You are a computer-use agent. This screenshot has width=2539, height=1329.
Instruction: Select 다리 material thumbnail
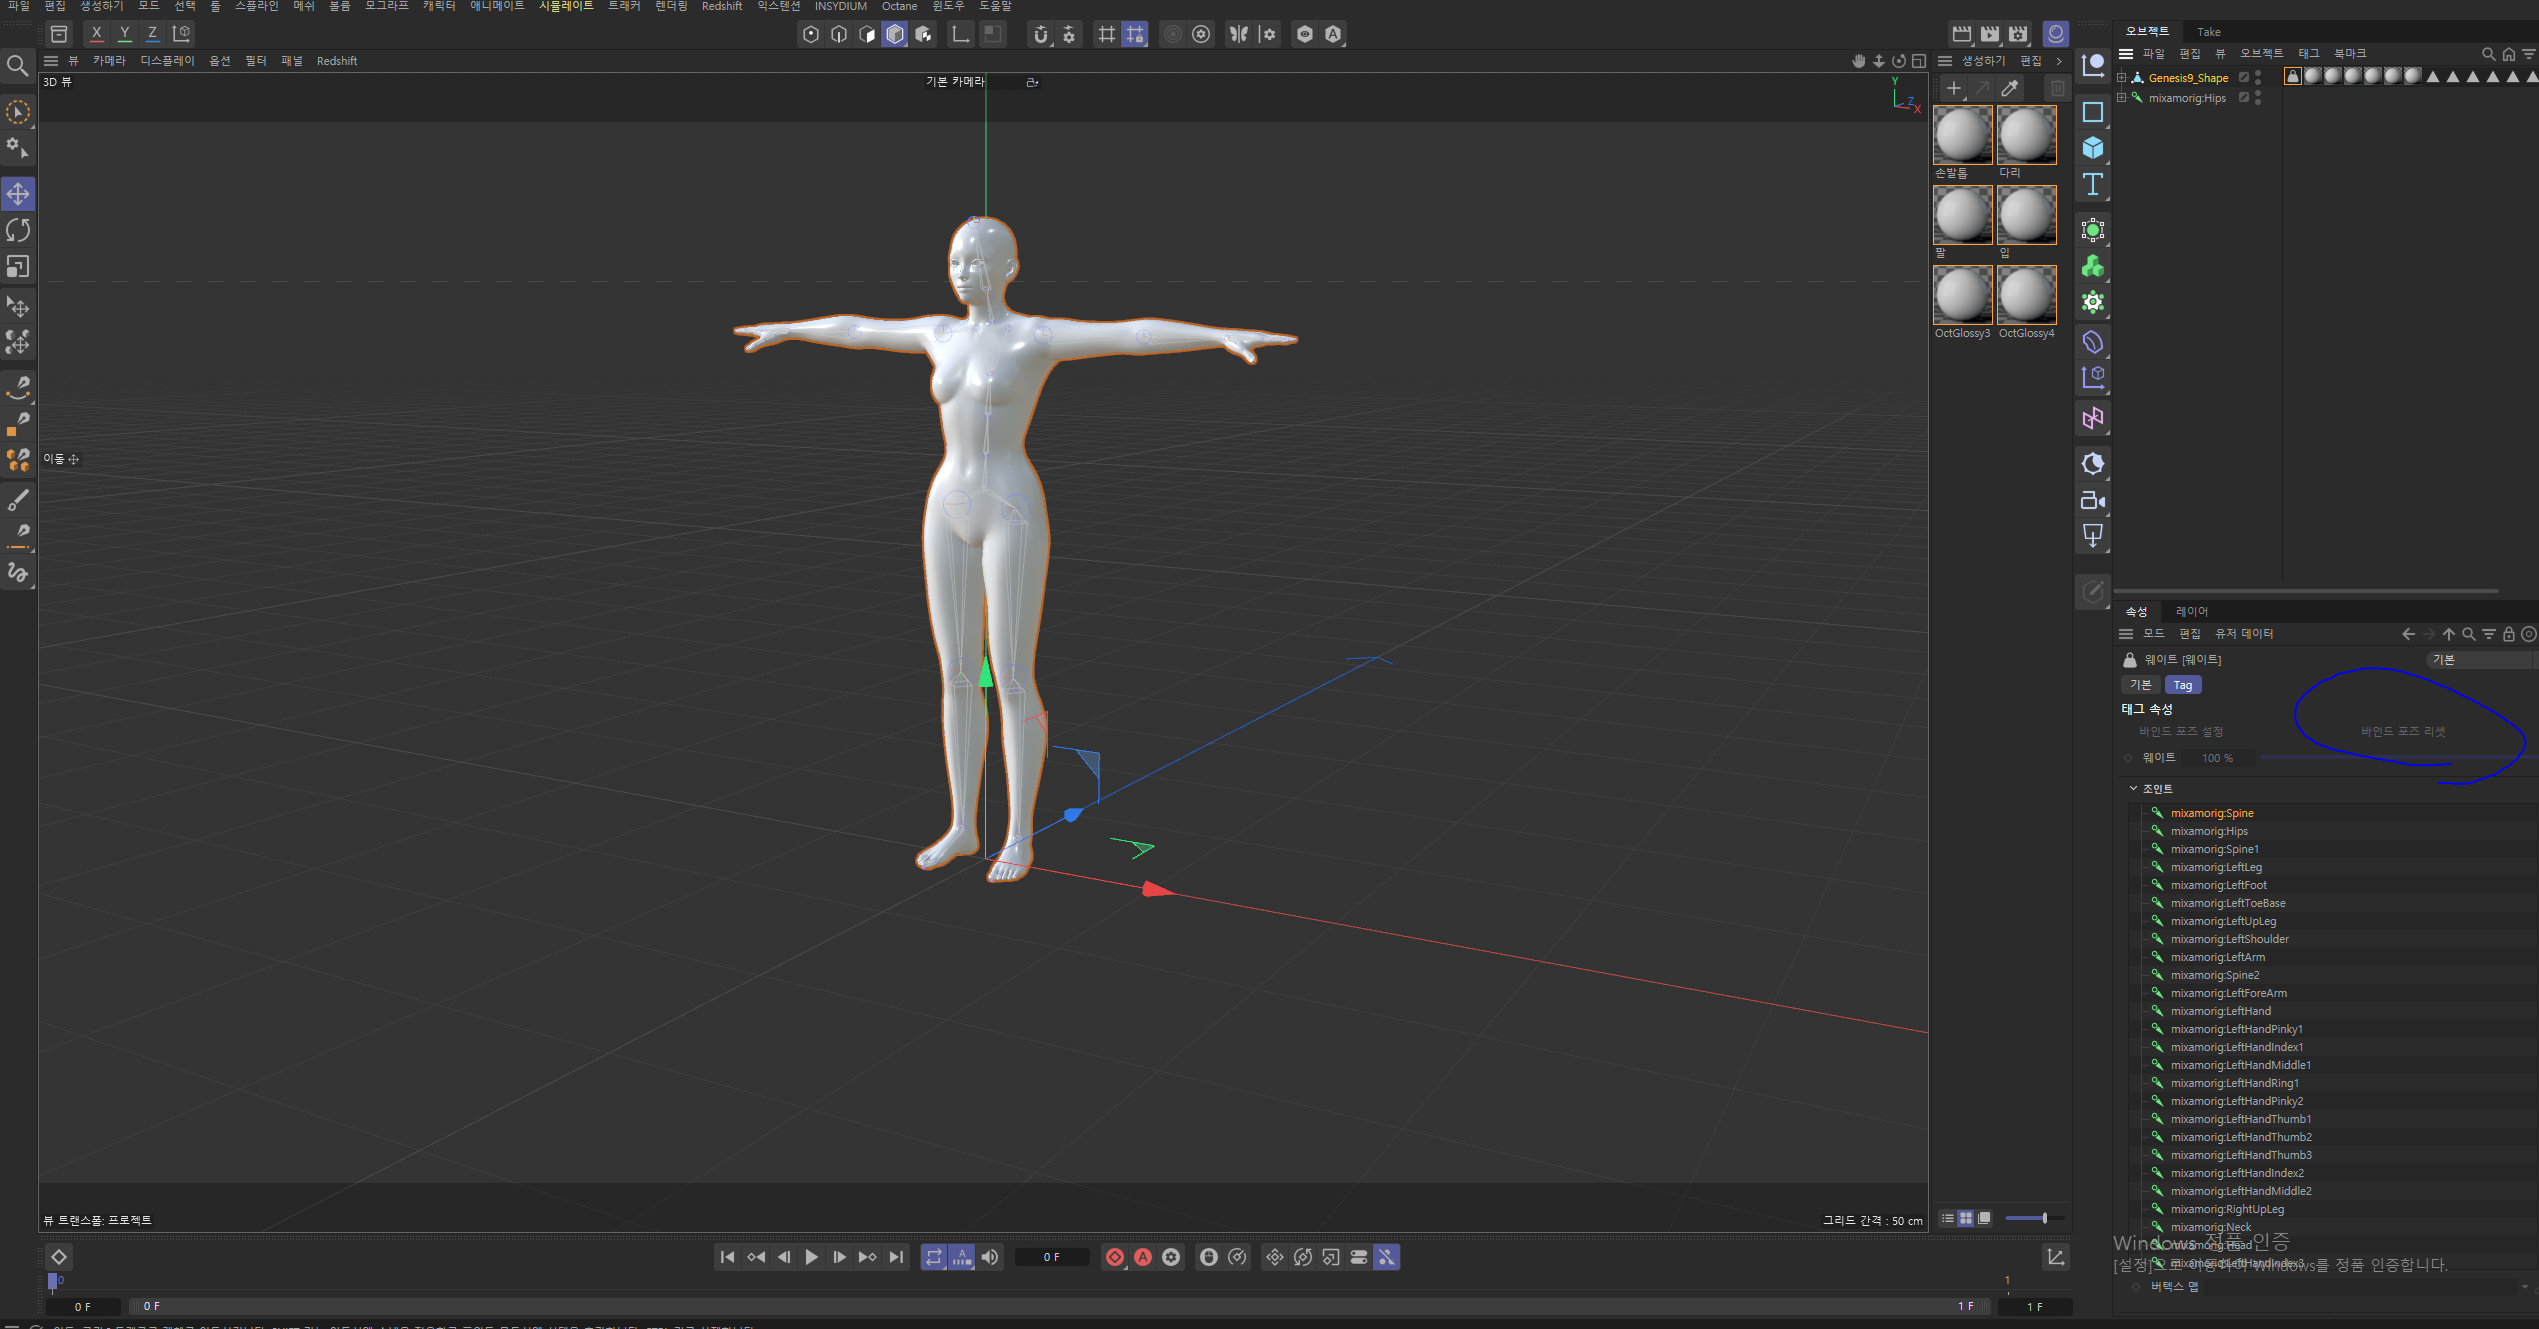tap(2026, 135)
